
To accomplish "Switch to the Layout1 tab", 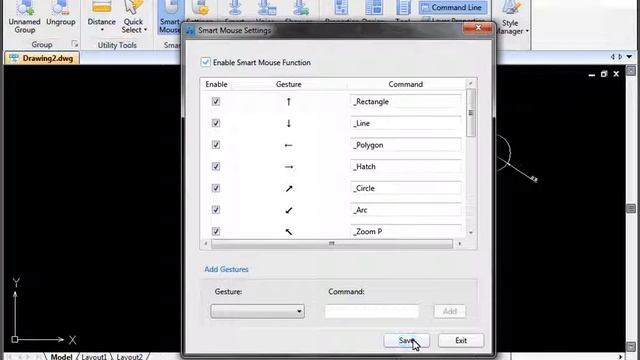I will pyautogui.click(x=93, y=356).
